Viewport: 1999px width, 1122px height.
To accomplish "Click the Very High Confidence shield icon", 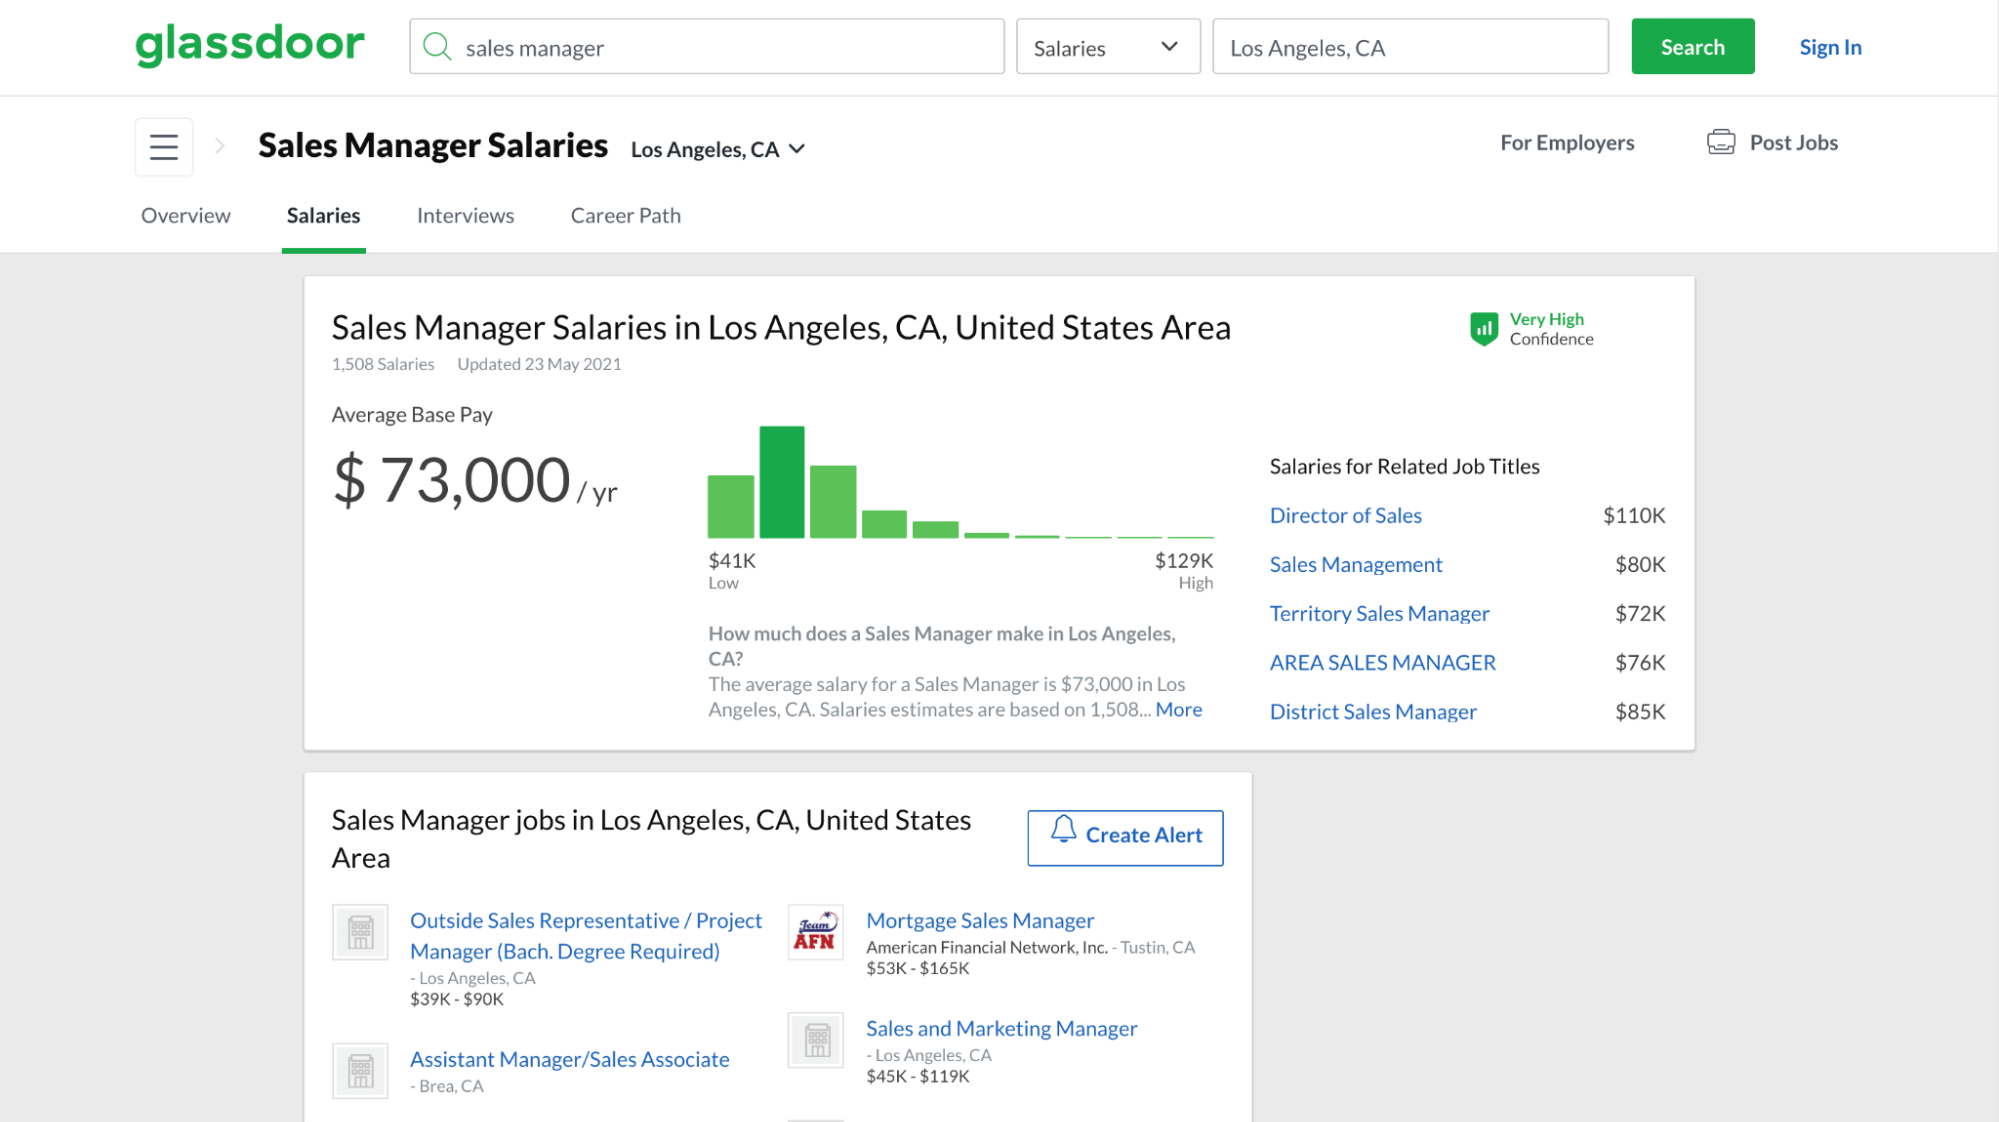I will [1484, 328].
